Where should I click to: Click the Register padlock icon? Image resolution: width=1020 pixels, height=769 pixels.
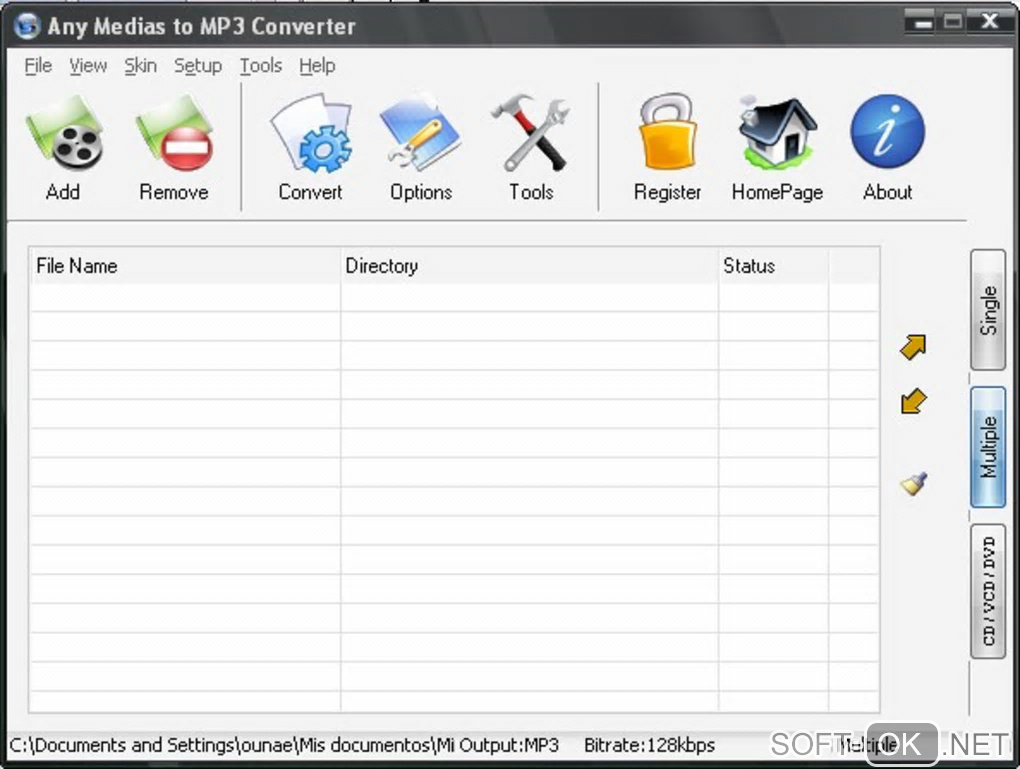667,133
